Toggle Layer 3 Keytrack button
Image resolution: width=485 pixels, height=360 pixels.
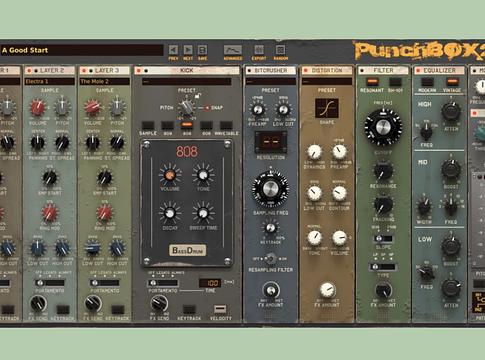117,309
